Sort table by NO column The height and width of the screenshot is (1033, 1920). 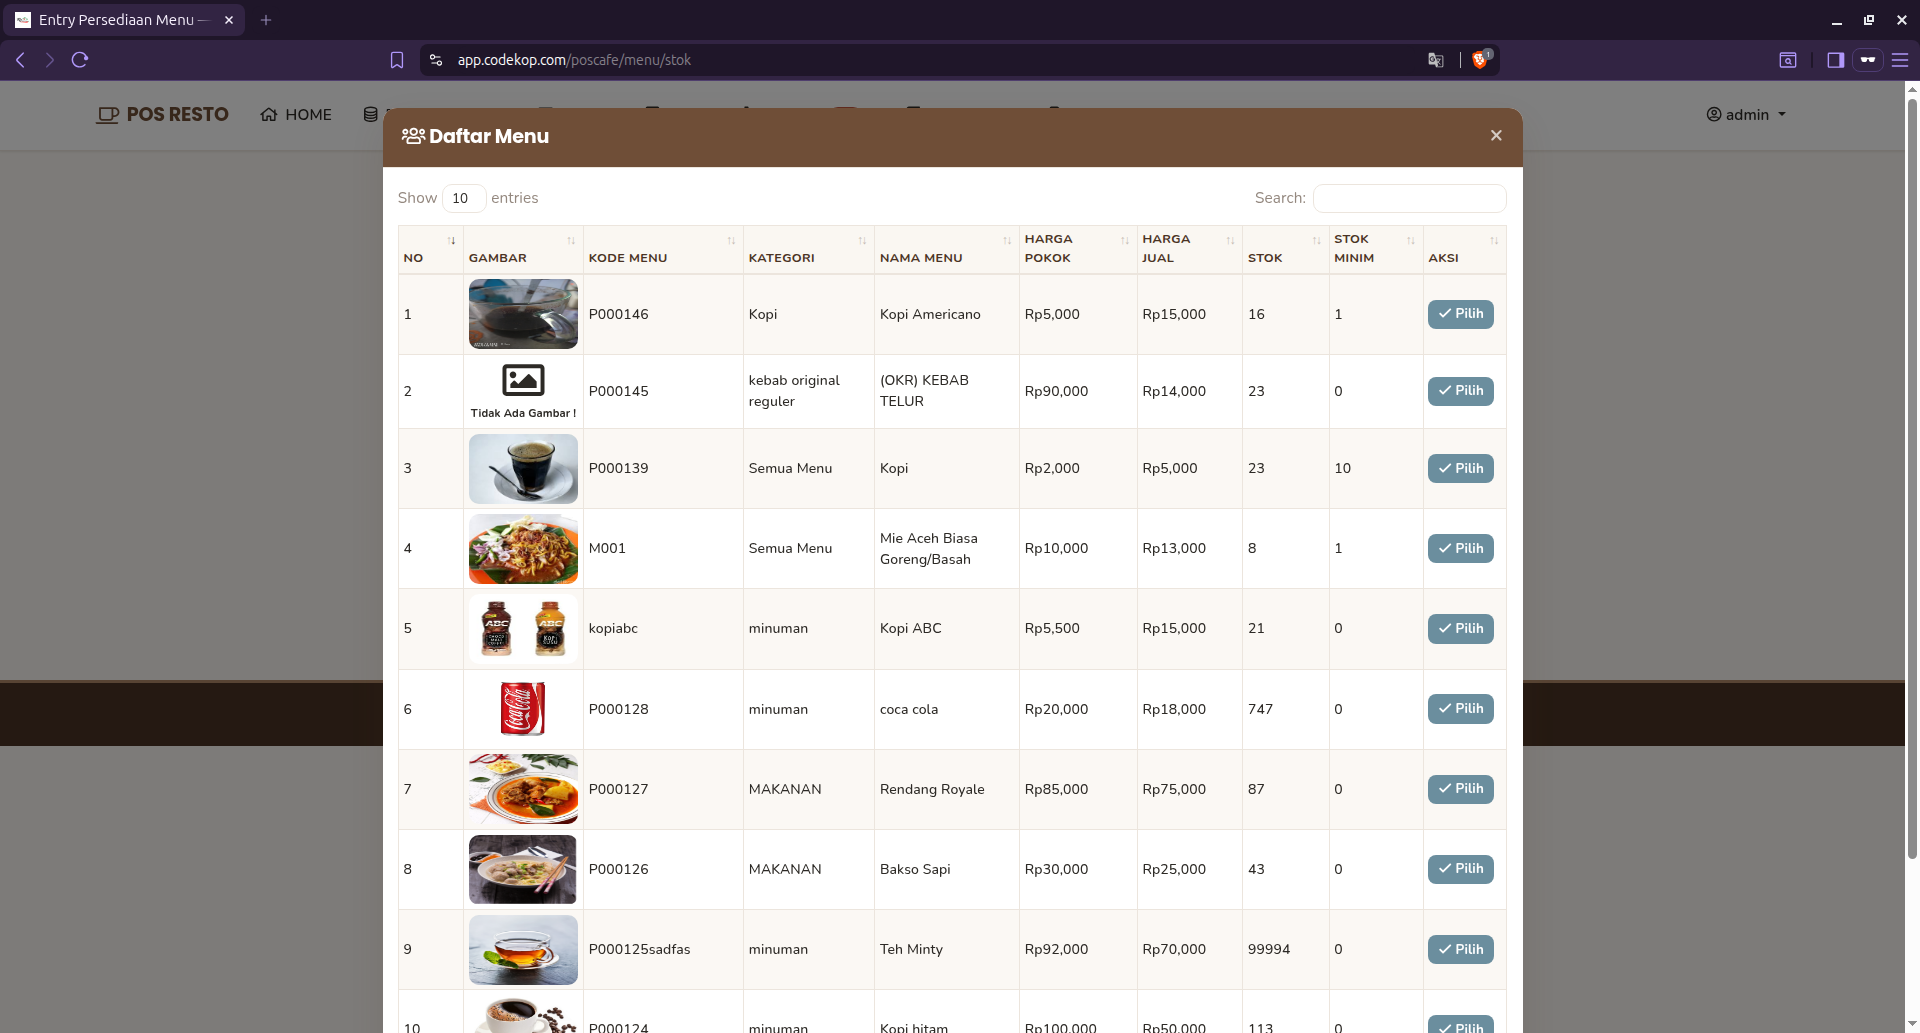(x=430, y=249)
